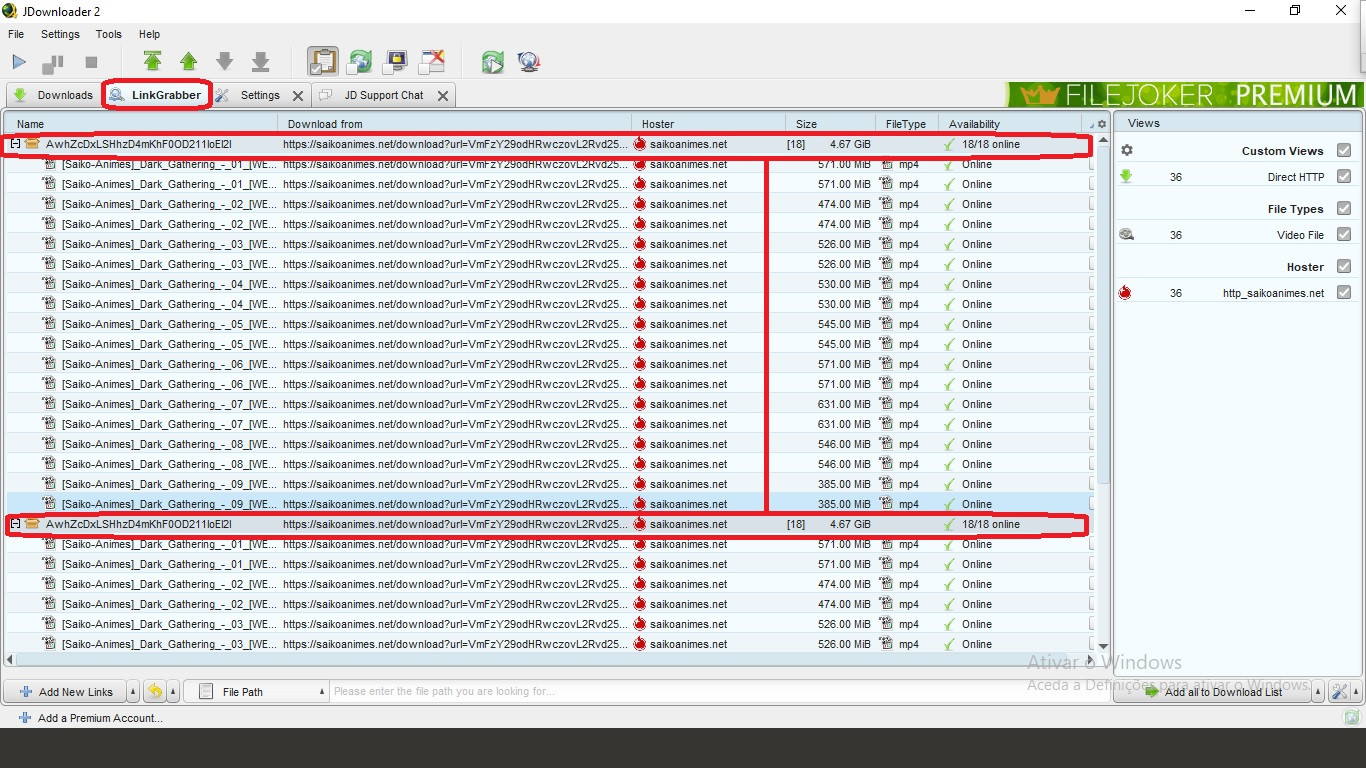This screenshot has width=1366, height=768.
Task: Collapse the second AwhZcDxLSHhzD4mKhF0OD211IoEl2l package
Action: click(15, 524)
